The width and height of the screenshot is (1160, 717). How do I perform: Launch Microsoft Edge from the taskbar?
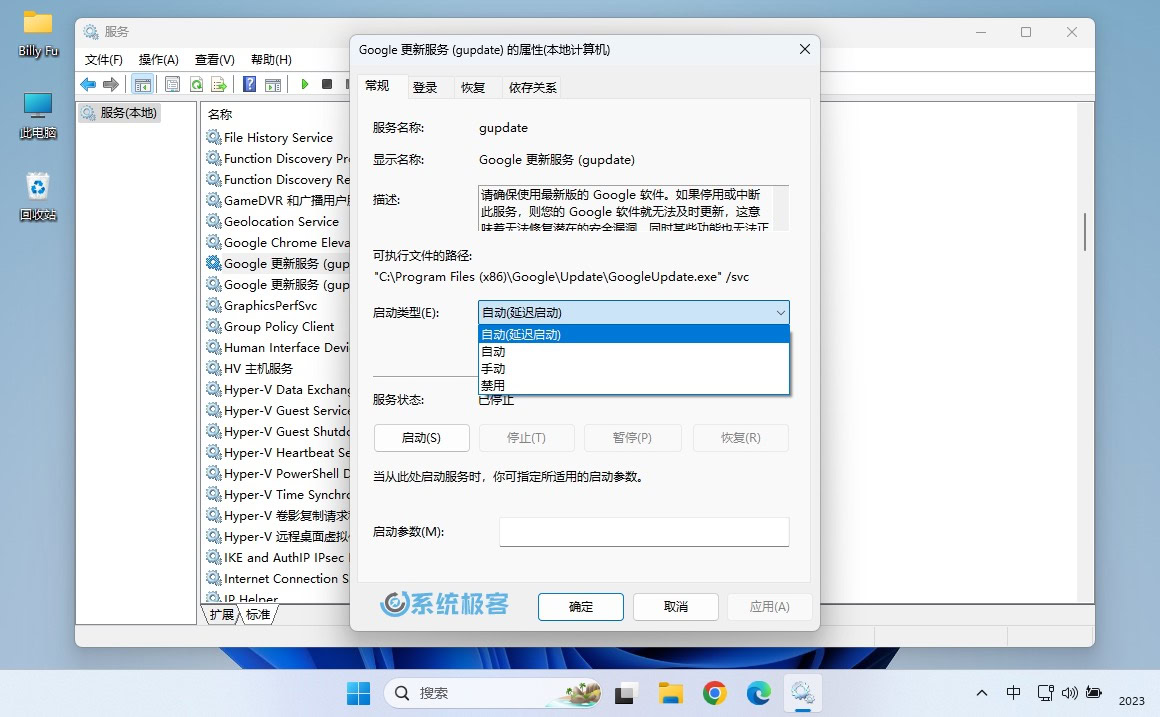(759, 693)
